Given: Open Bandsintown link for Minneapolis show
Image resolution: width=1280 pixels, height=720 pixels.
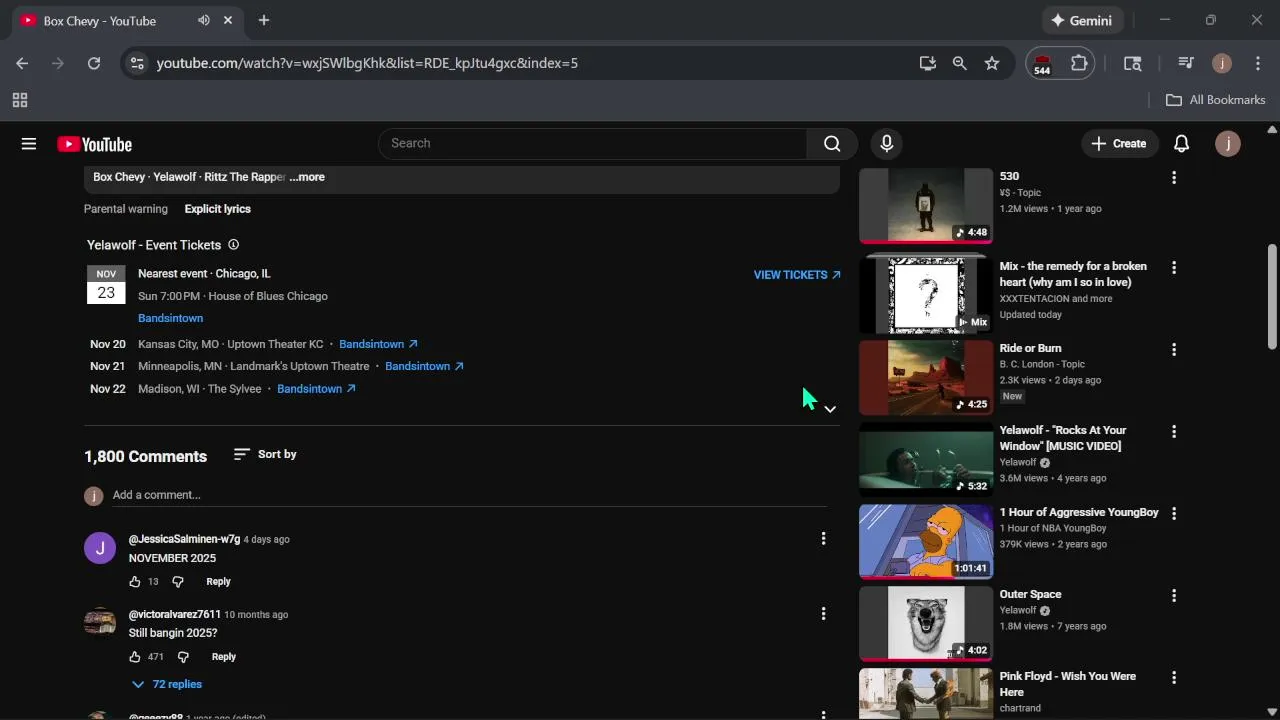Looking at the screenshot, I should [x=424, y=366].
